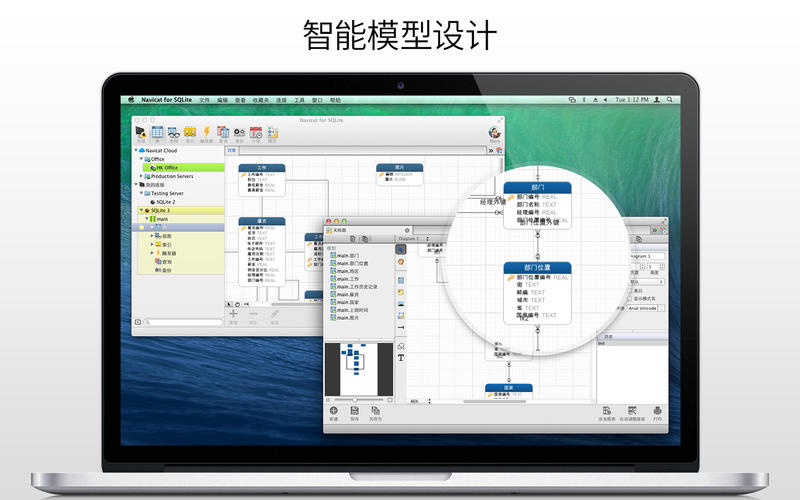This screenshot has width=800, height=500.
Task: Collapse the Navicat Cloud tree node
Action: point(136,151)
